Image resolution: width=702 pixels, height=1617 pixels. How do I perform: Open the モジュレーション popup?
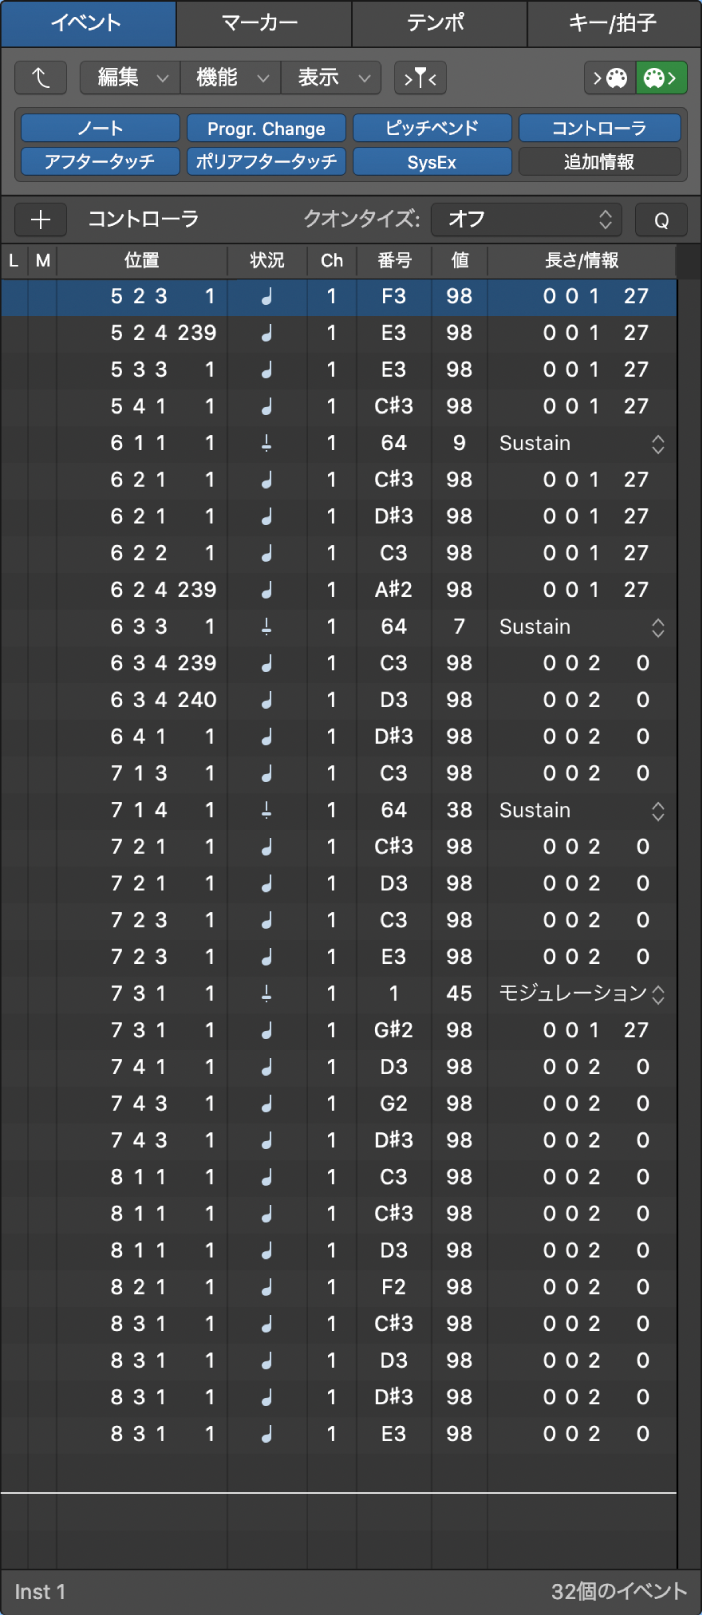(581, 994)
